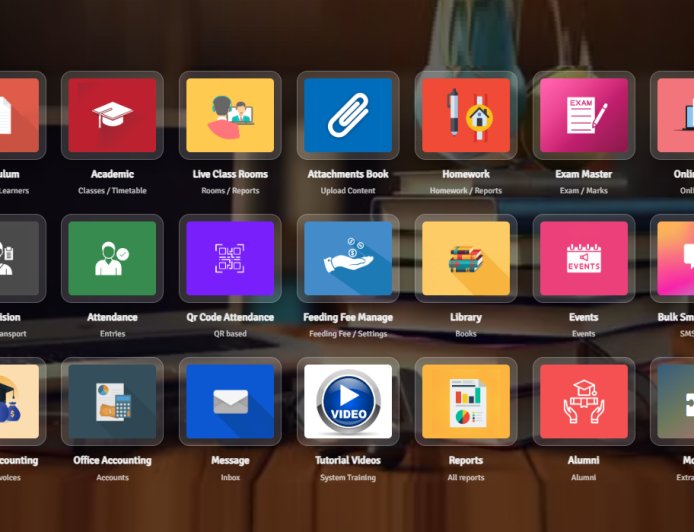The height and width of the screenshot is (532, 694).
Task: Open the Alumni hands icon
Action: [x=584, y=401]
